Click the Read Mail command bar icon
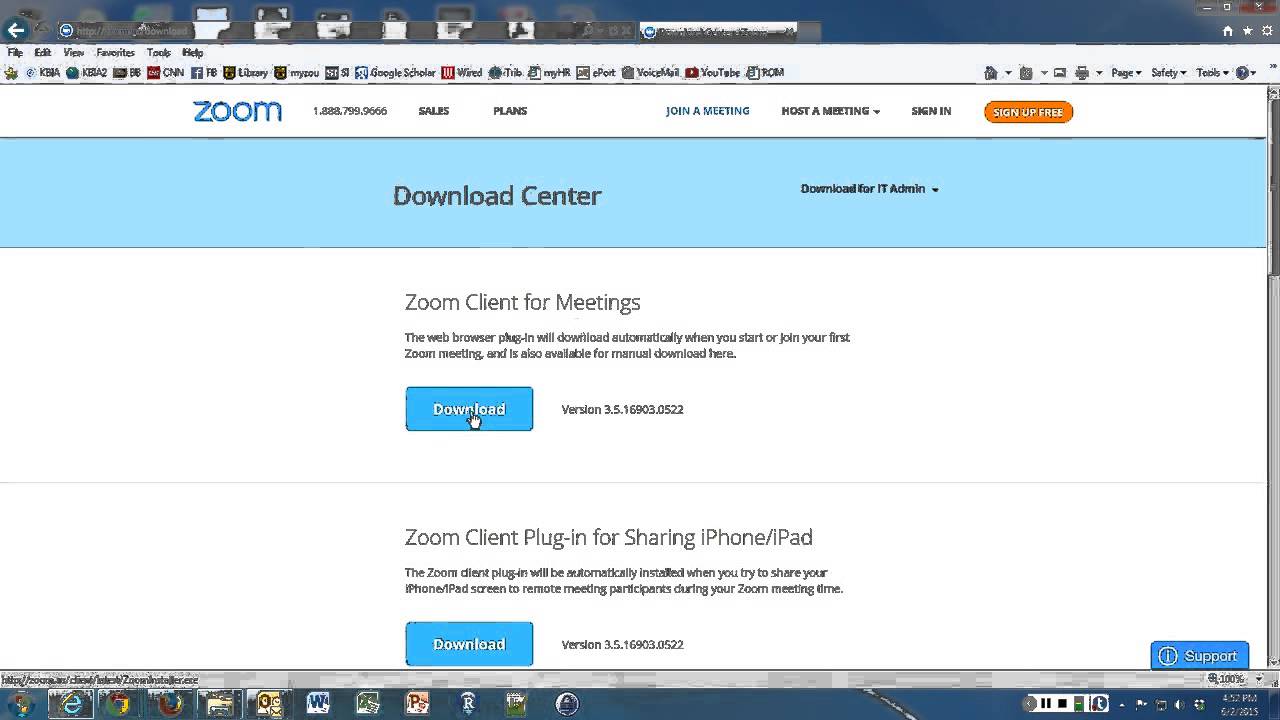 (x=1060, y=73)
